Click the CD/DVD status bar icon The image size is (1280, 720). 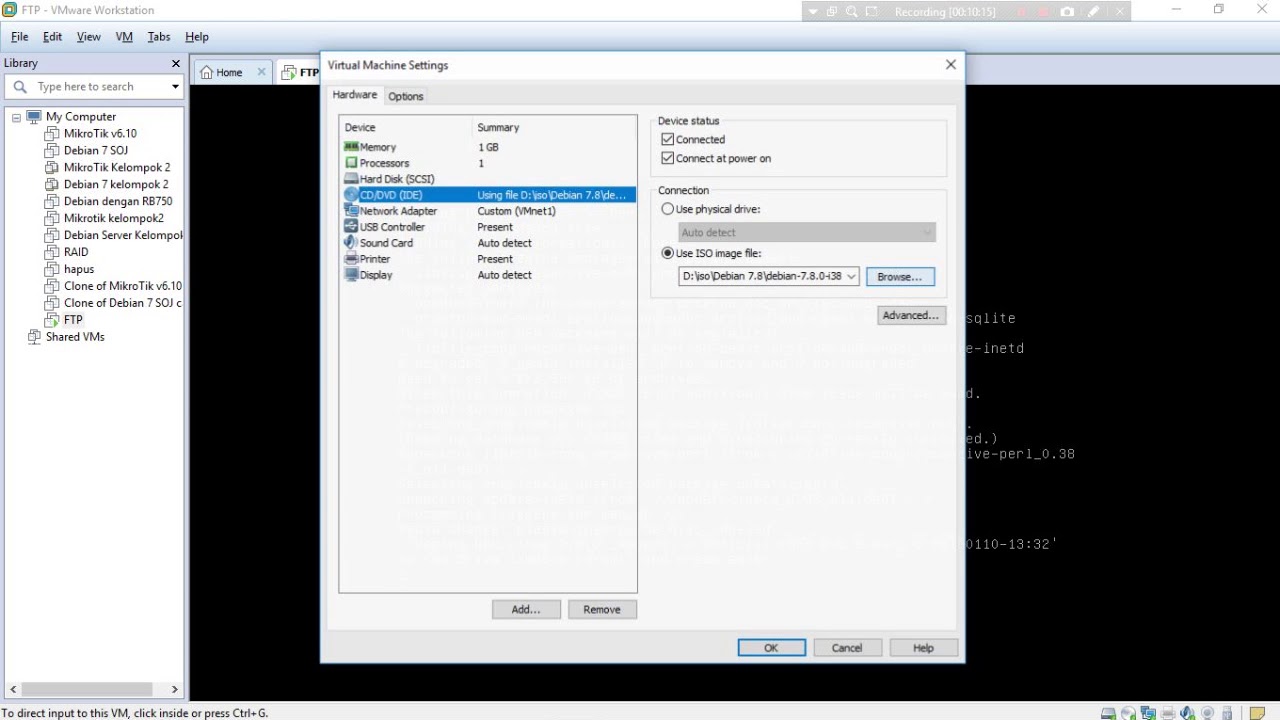[1128, 713]
